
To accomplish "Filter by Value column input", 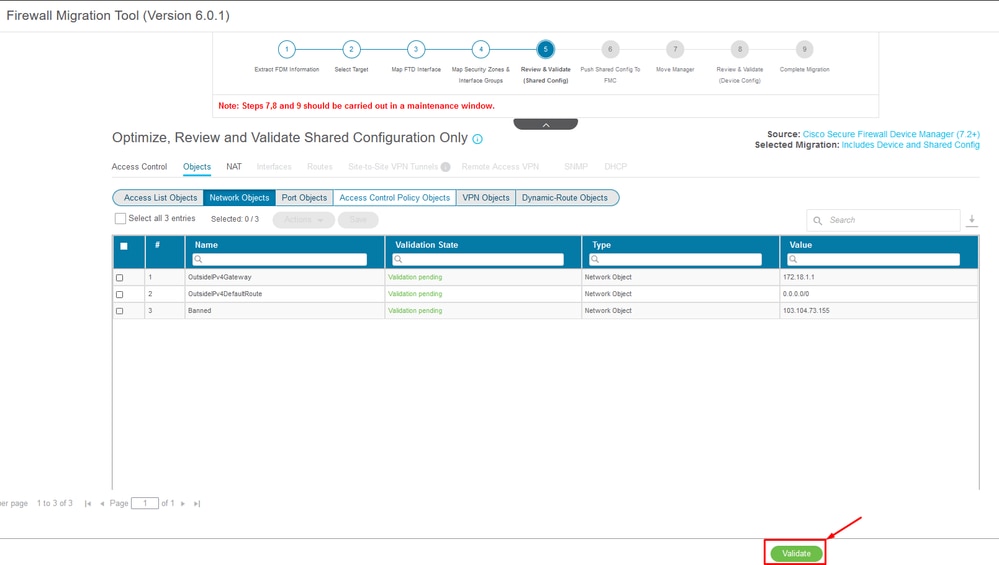I will click(x=873, y=259).
